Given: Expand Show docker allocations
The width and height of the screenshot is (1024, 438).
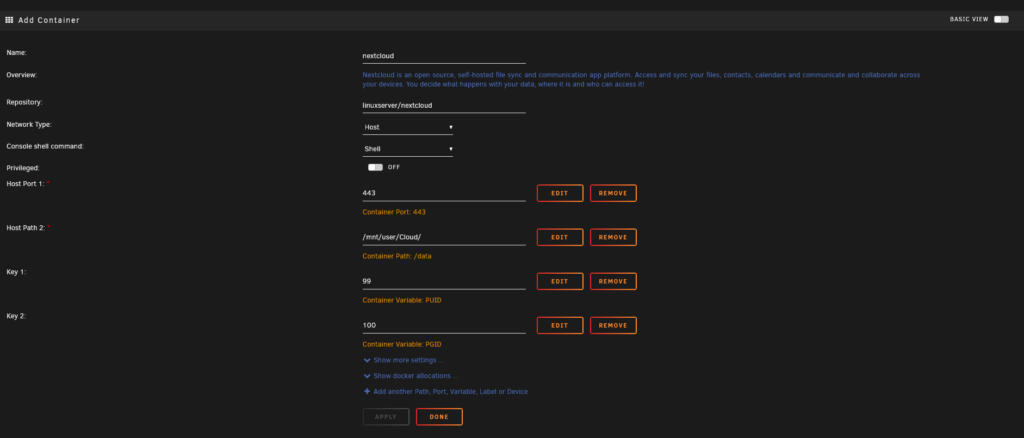Looking at the screenshot, I should 415,376.
